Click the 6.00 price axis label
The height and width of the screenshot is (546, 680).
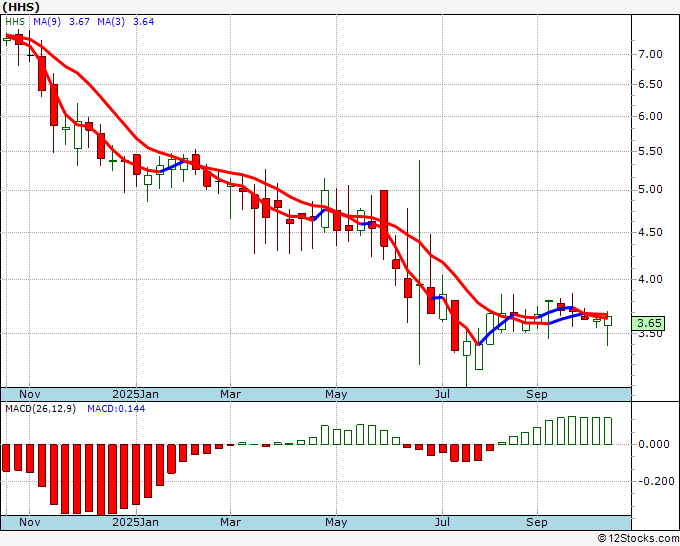pyautogui.click(x=650, y=116)
